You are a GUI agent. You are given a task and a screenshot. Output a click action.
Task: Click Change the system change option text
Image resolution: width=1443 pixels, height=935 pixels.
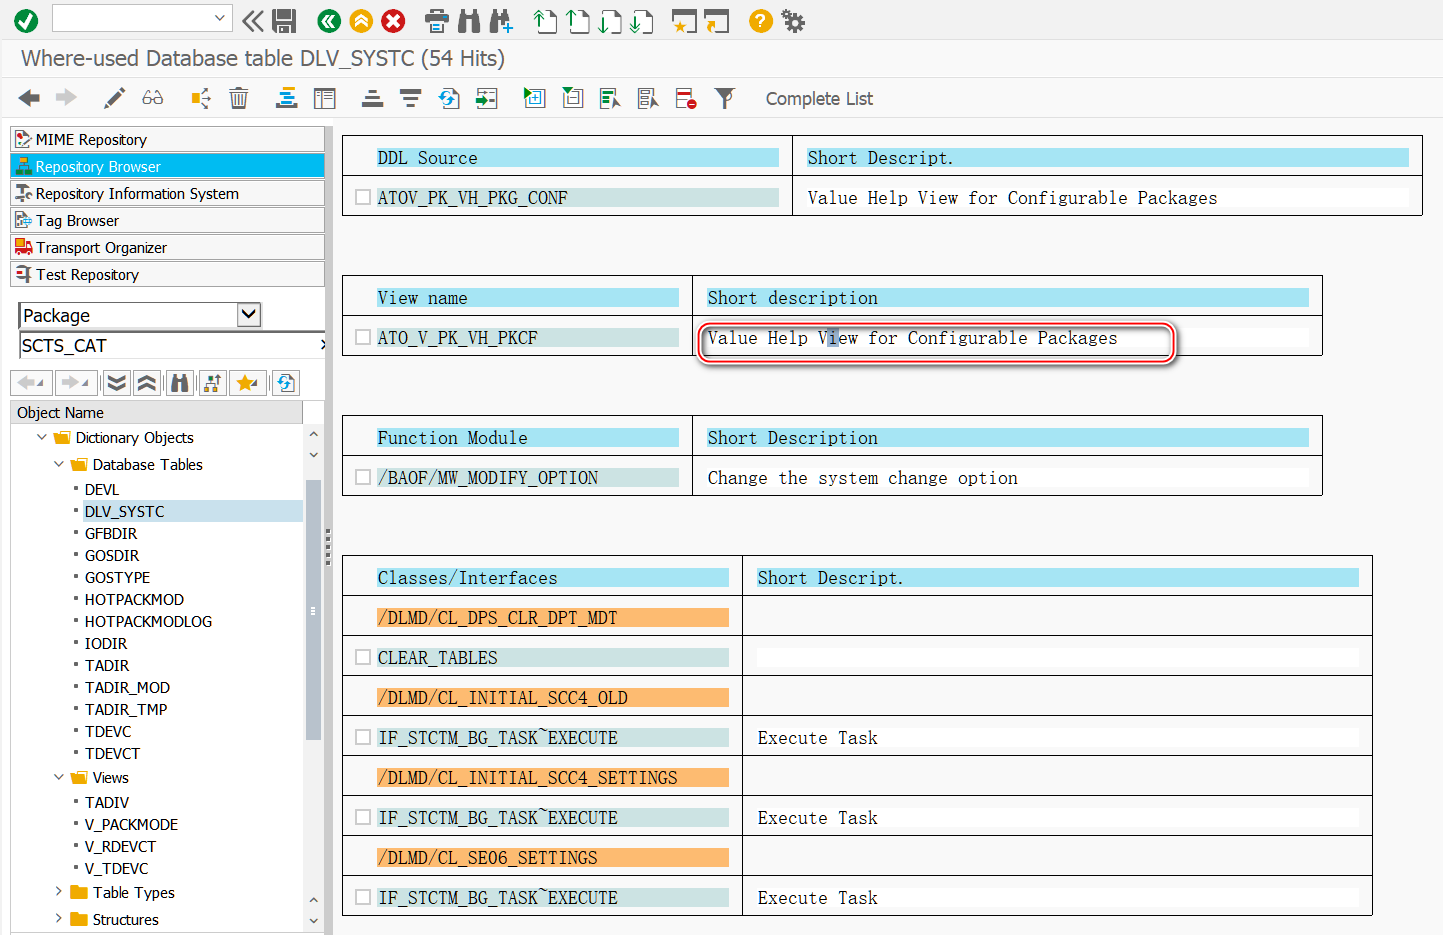click(x=862, y=478)
